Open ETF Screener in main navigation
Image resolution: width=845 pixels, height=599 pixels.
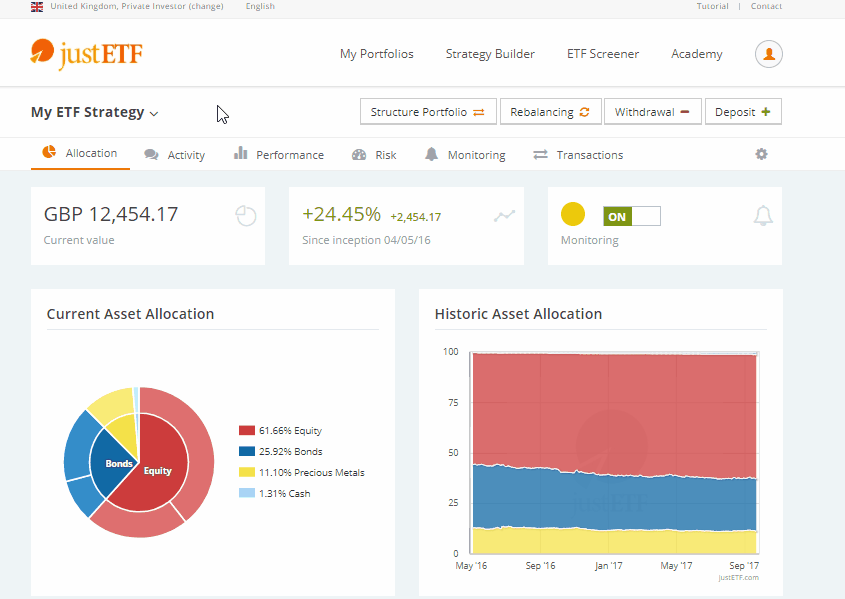pos(602,54)
